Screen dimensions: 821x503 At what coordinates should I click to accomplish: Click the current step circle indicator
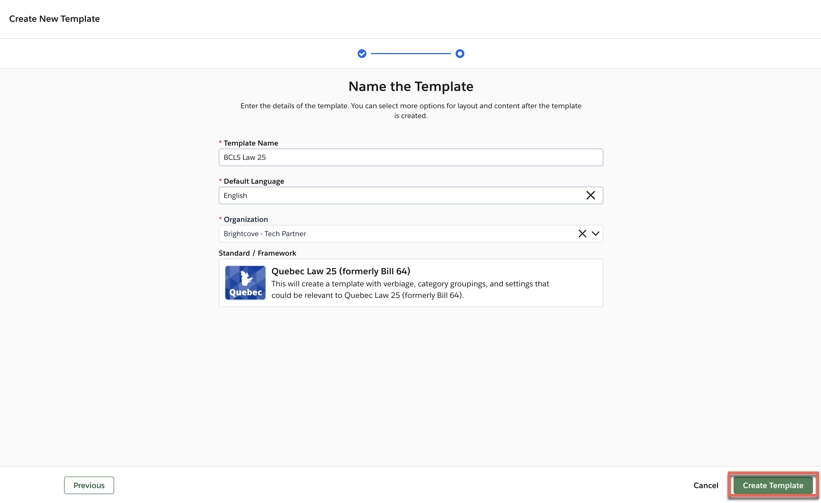tap(460, 54)
